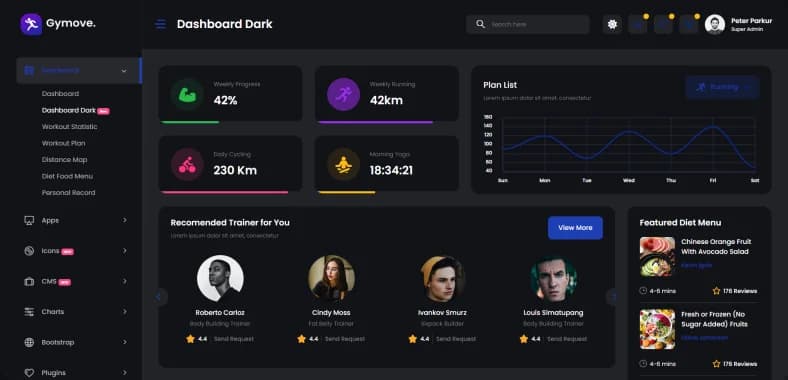The image size is (788, 380).
Task: Click the pink Daily Cycling icon
Action: [x=187, y=164]
